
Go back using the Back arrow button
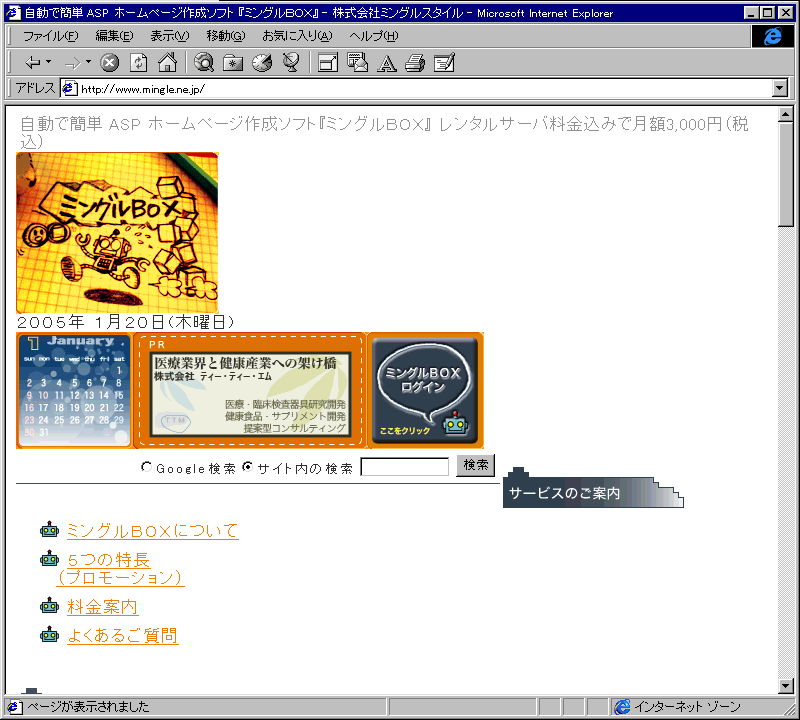coord(33,63)
